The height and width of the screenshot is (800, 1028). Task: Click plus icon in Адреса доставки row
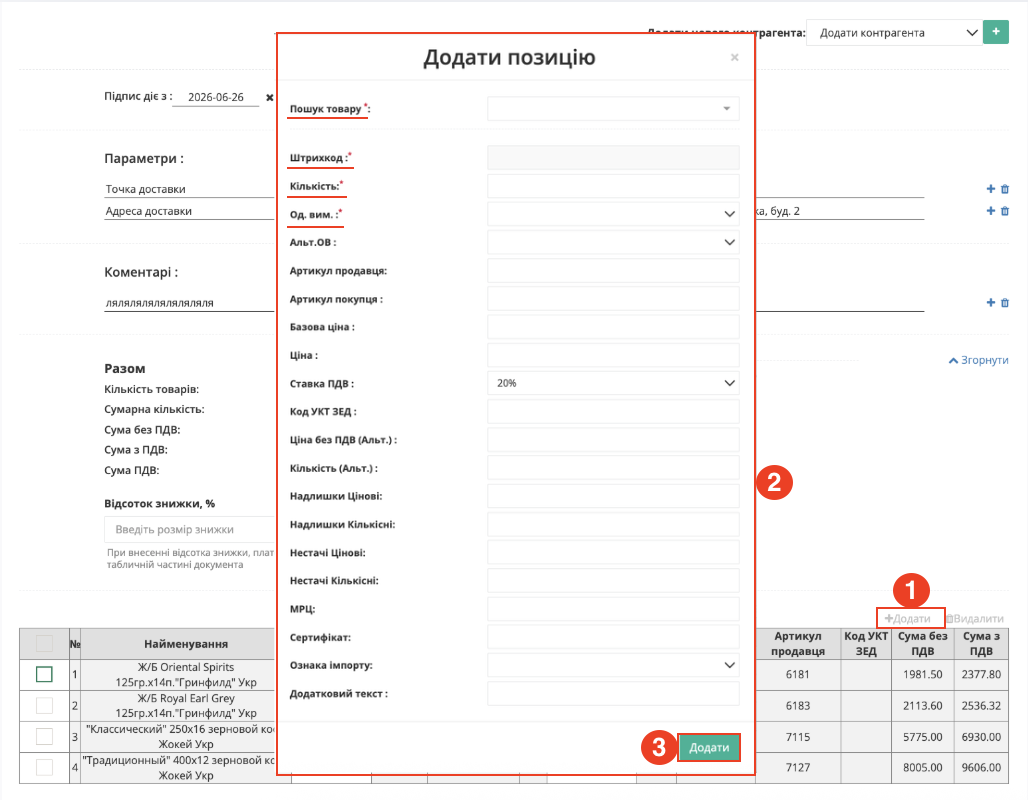(991, 211)
